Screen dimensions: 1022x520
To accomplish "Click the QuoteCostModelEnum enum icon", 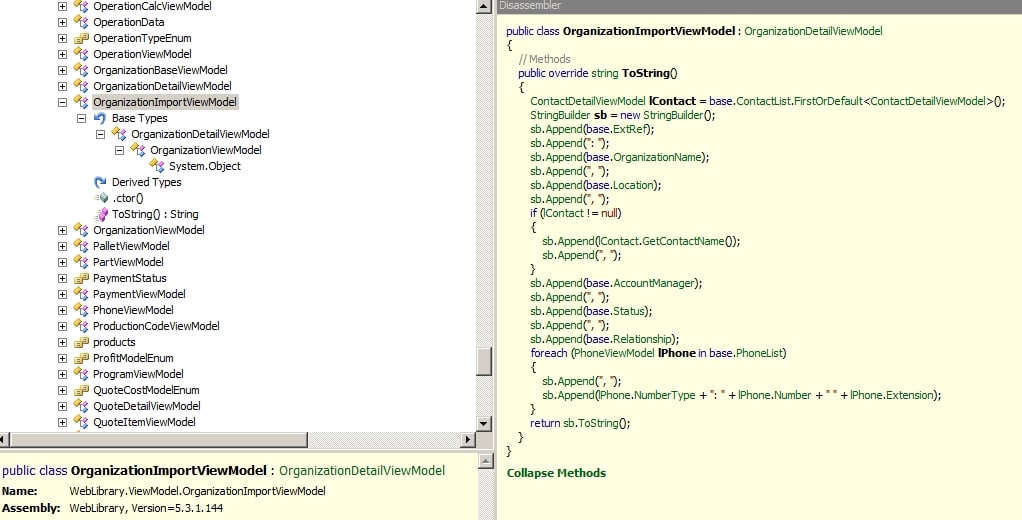I will pyautogui.click(x=81, y=390).
